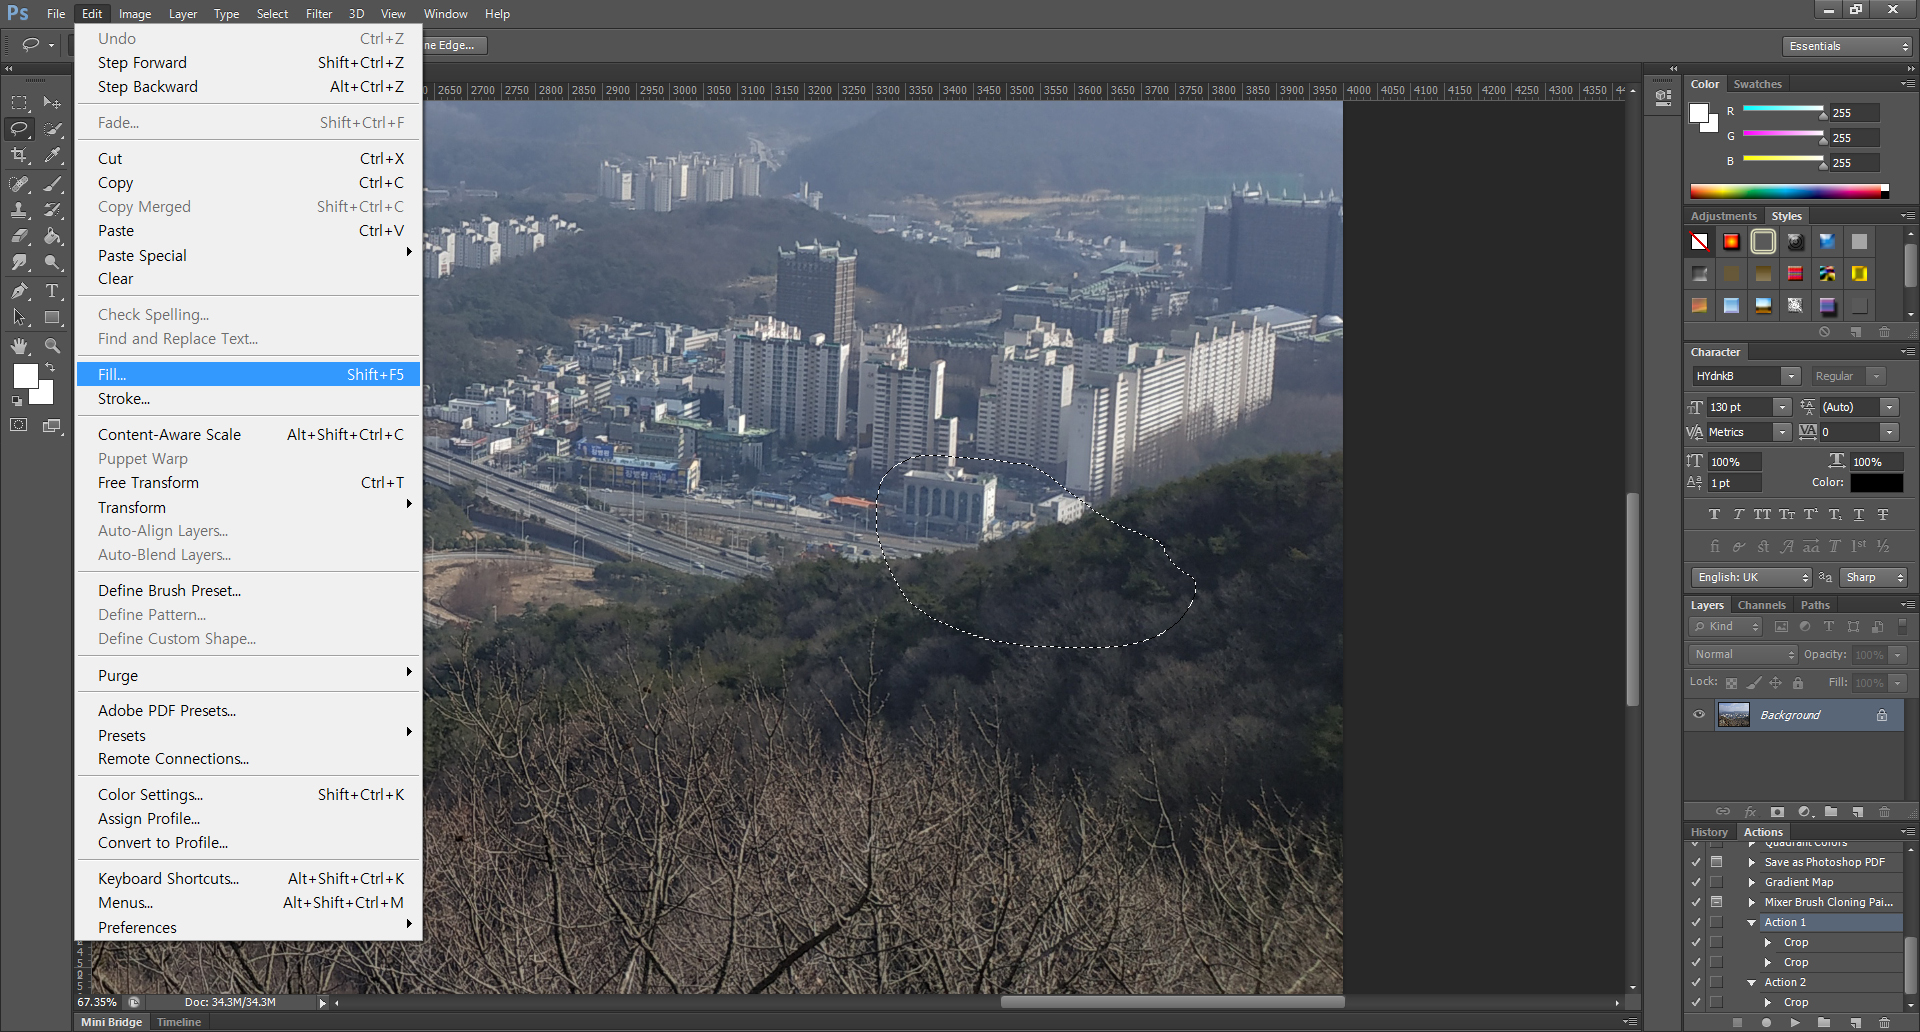Open the Filter menu
This screenshot has width=1920, height=1032.
(319, 14)
